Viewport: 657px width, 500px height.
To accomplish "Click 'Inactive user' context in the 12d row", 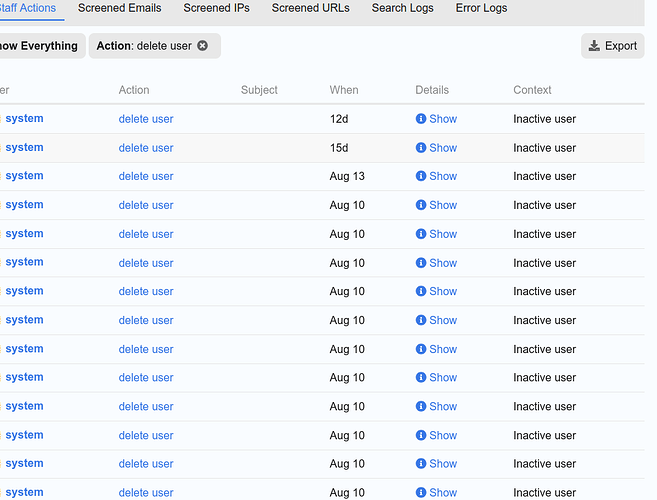I will pos(544,119).
